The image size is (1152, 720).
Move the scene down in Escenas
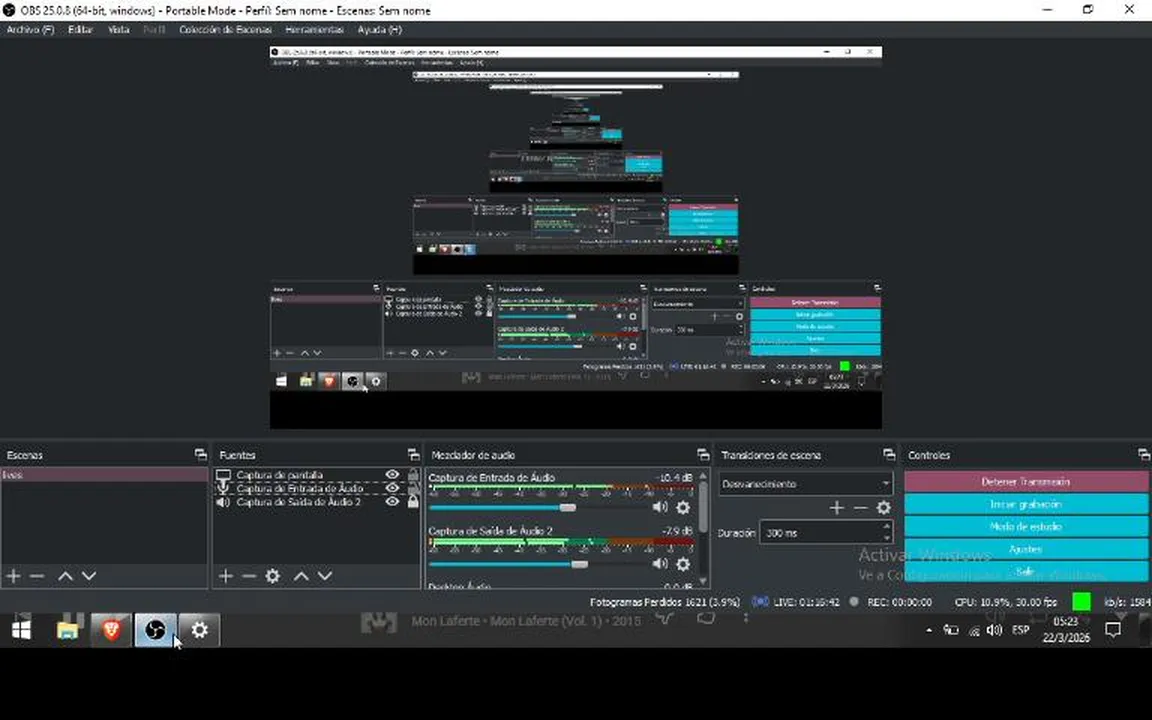click(89, 576)
